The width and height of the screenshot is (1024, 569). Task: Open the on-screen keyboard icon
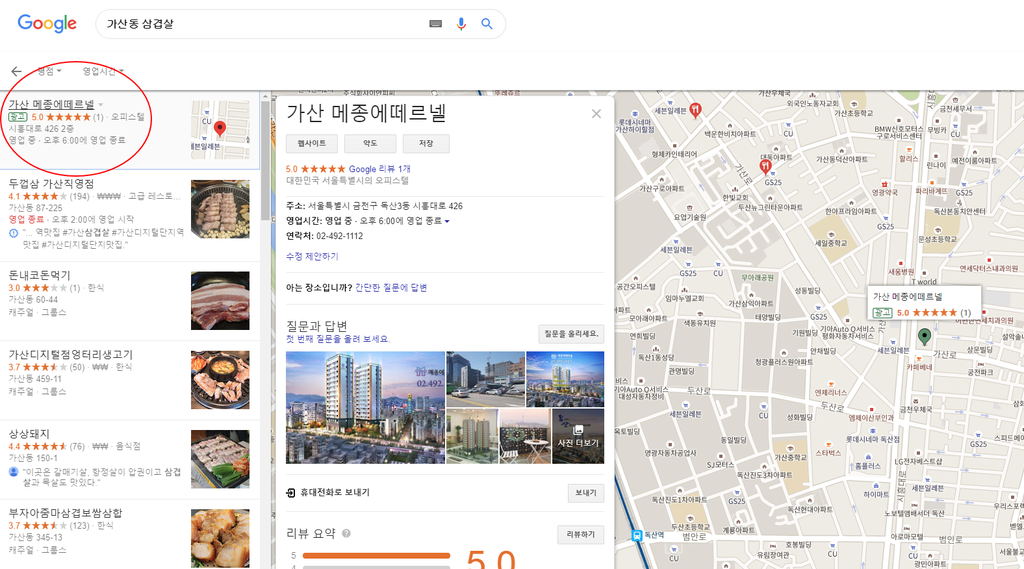pyautogui.click(x=436, y=24)
